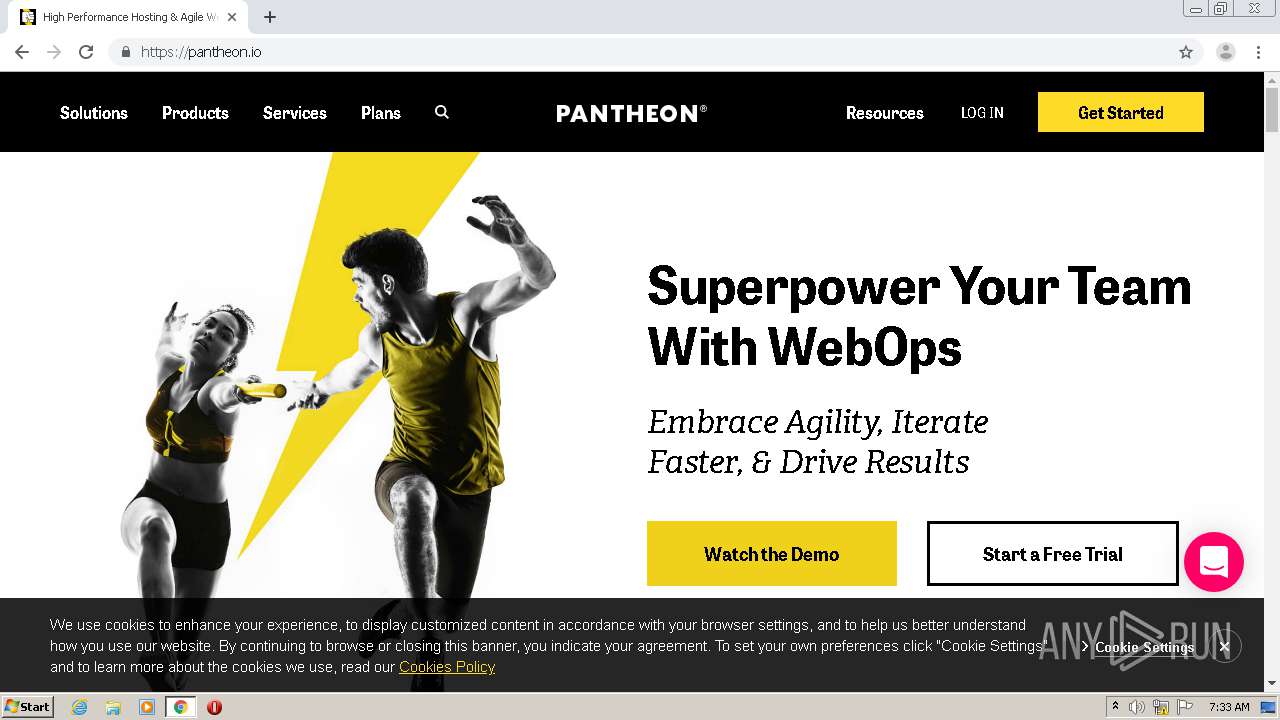
Task: Click the Watch the Demo button
Action: (772, 554)
